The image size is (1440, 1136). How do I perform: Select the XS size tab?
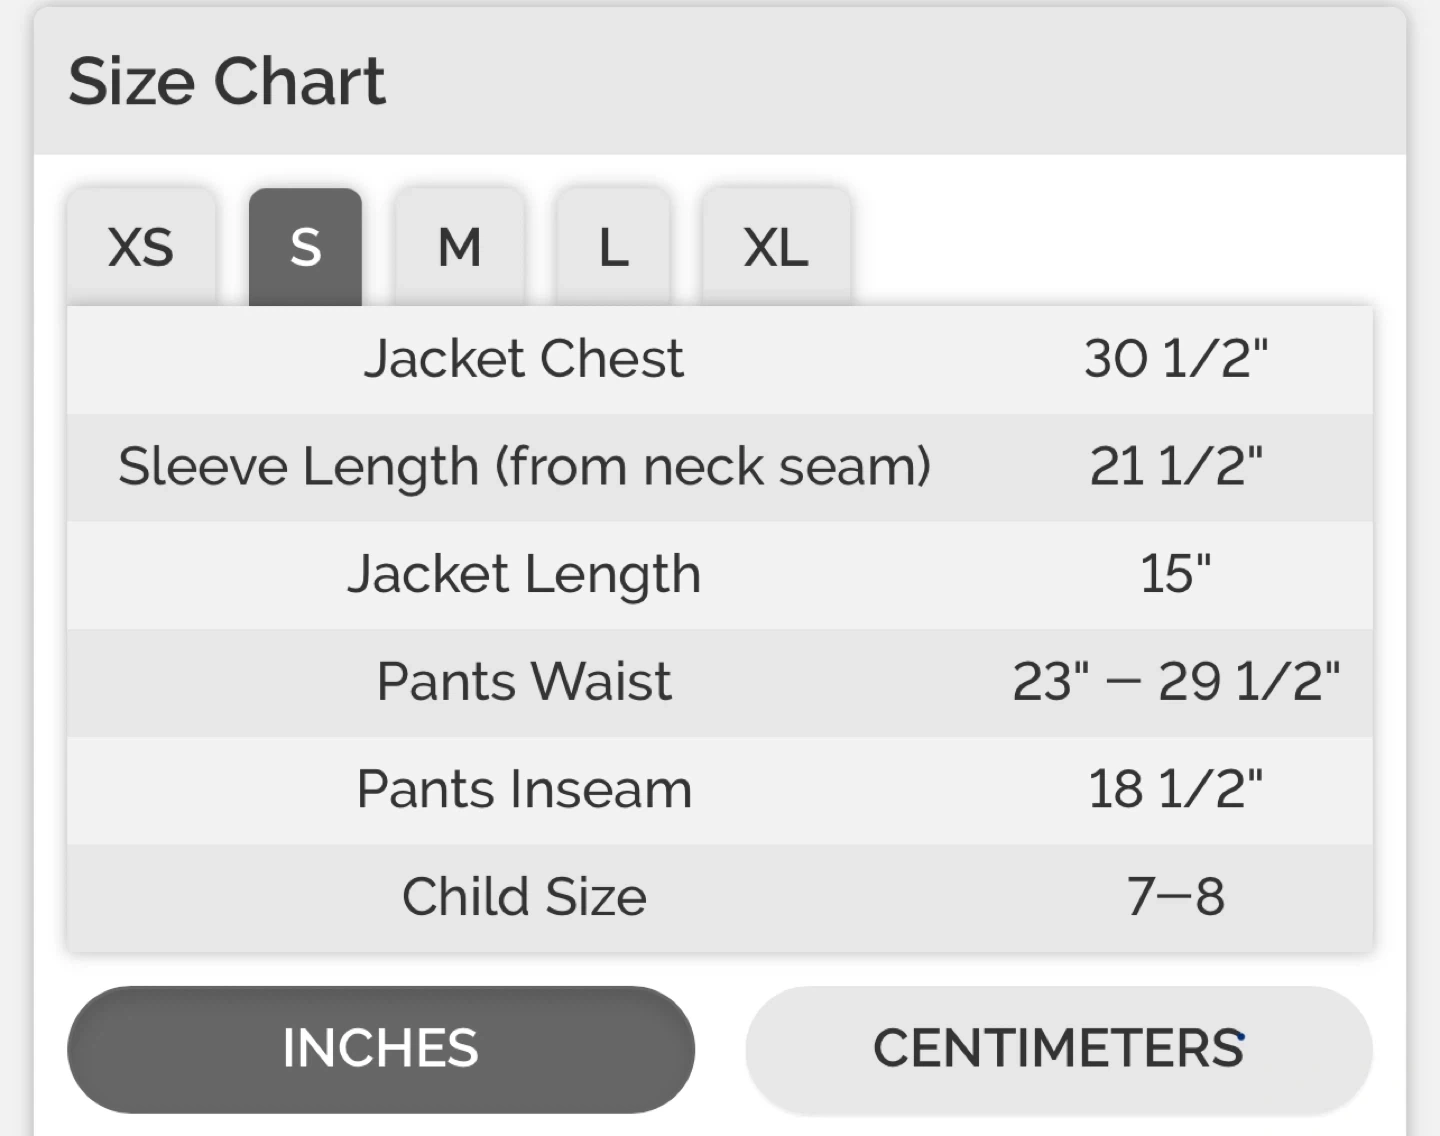141,247
